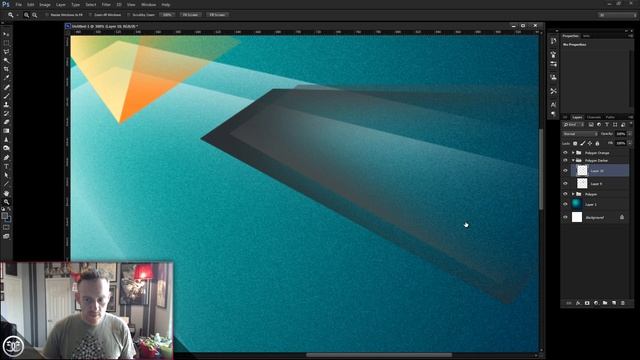Click the Create adjustment layer icon

[596, 303]
